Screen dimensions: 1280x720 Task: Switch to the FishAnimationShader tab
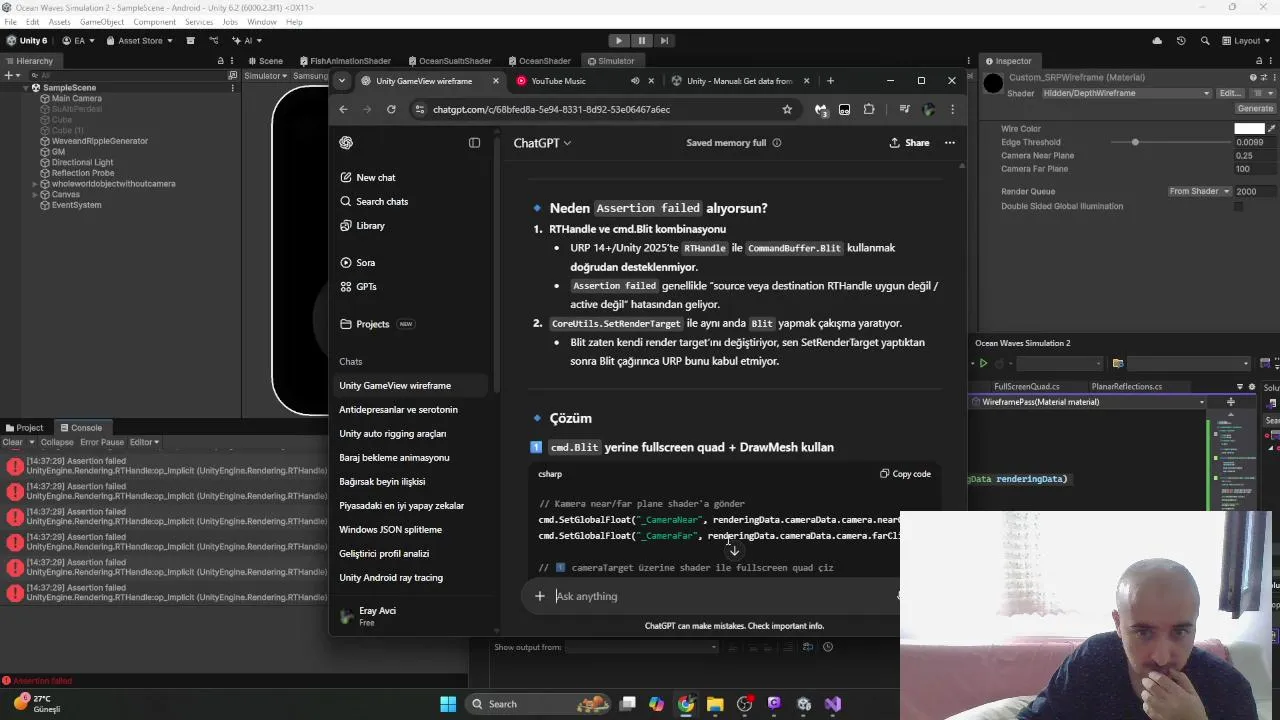[x=344, y=61]
